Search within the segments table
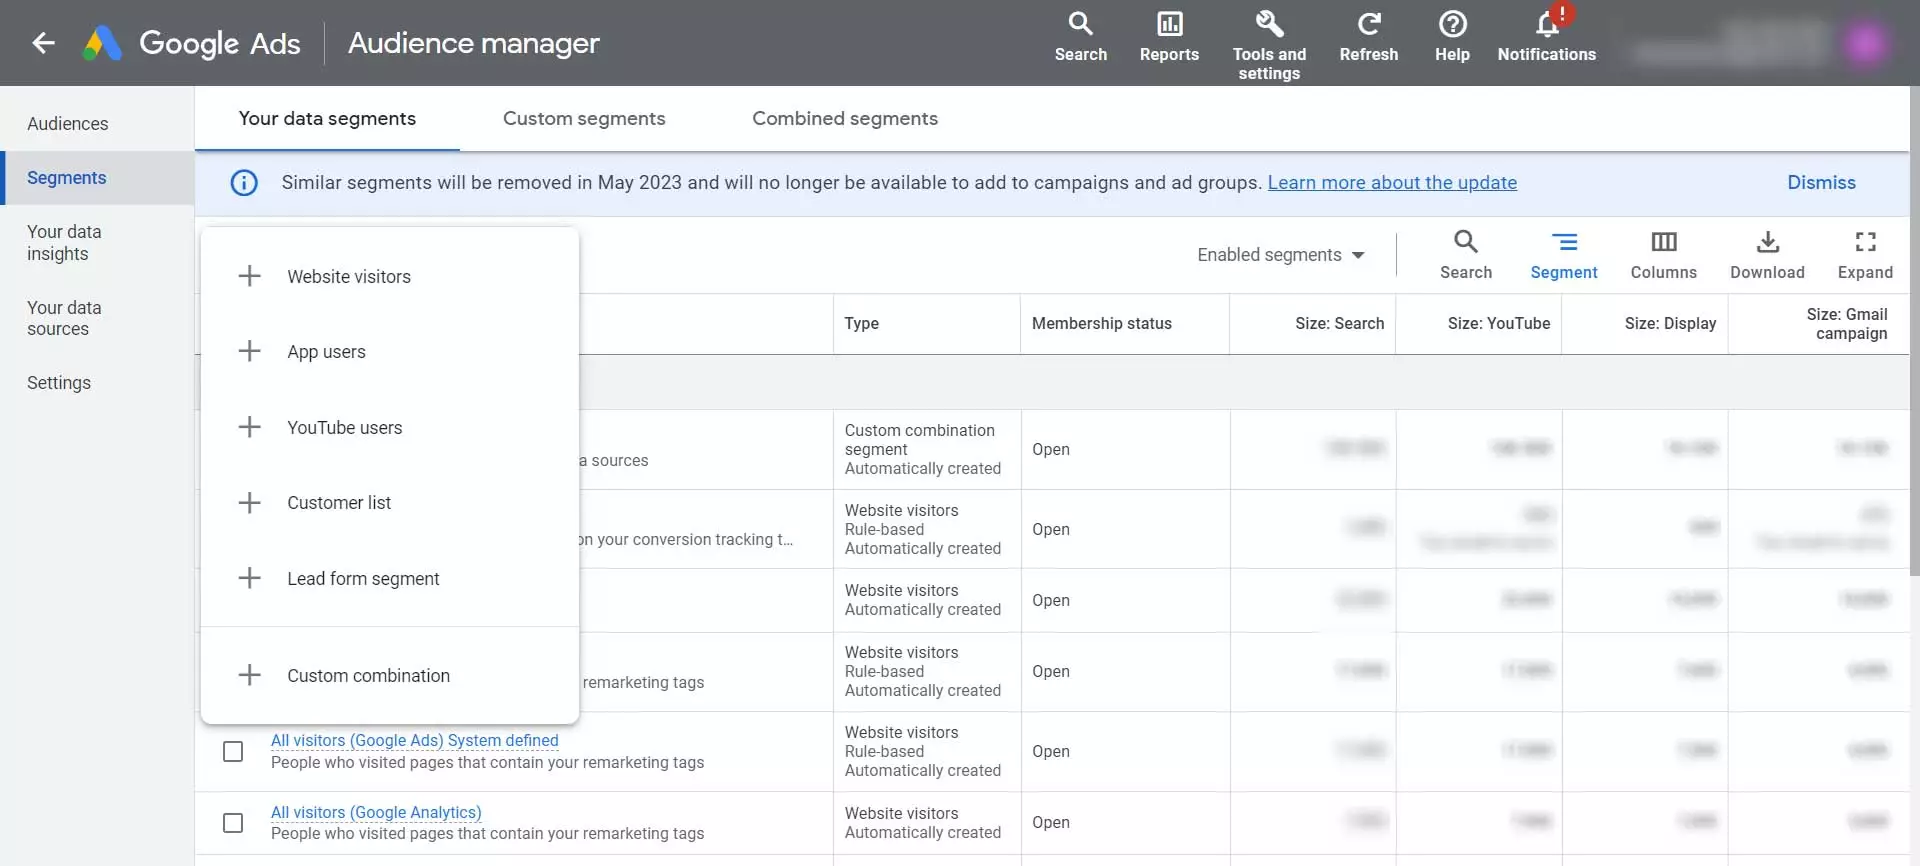This screenshot has width=1920, height=866. [1465, 255]
